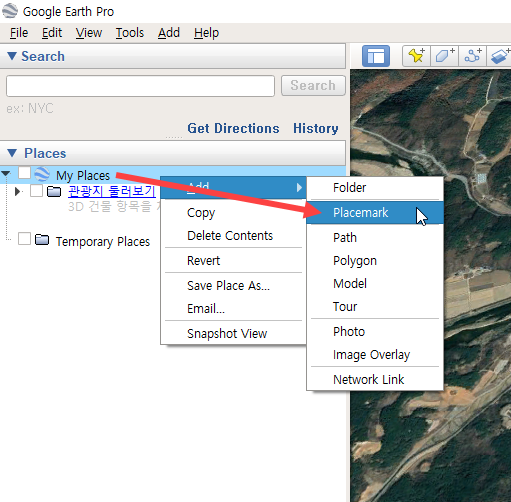Choose Polygon from the submenu

[x=375, y=261]
